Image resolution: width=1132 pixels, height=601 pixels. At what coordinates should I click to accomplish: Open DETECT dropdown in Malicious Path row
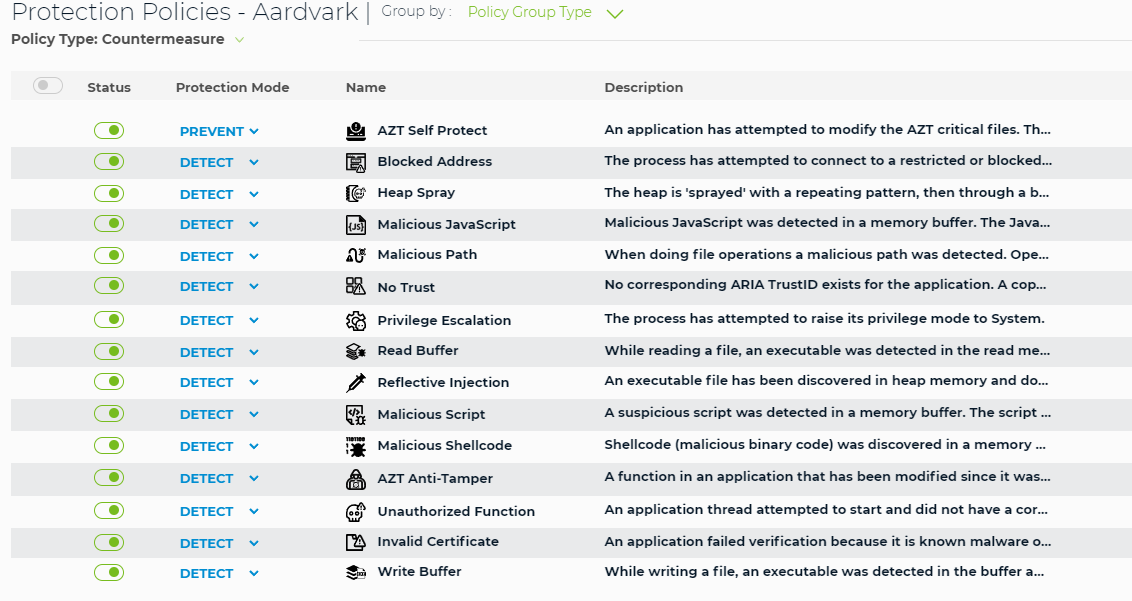[219, 256]
